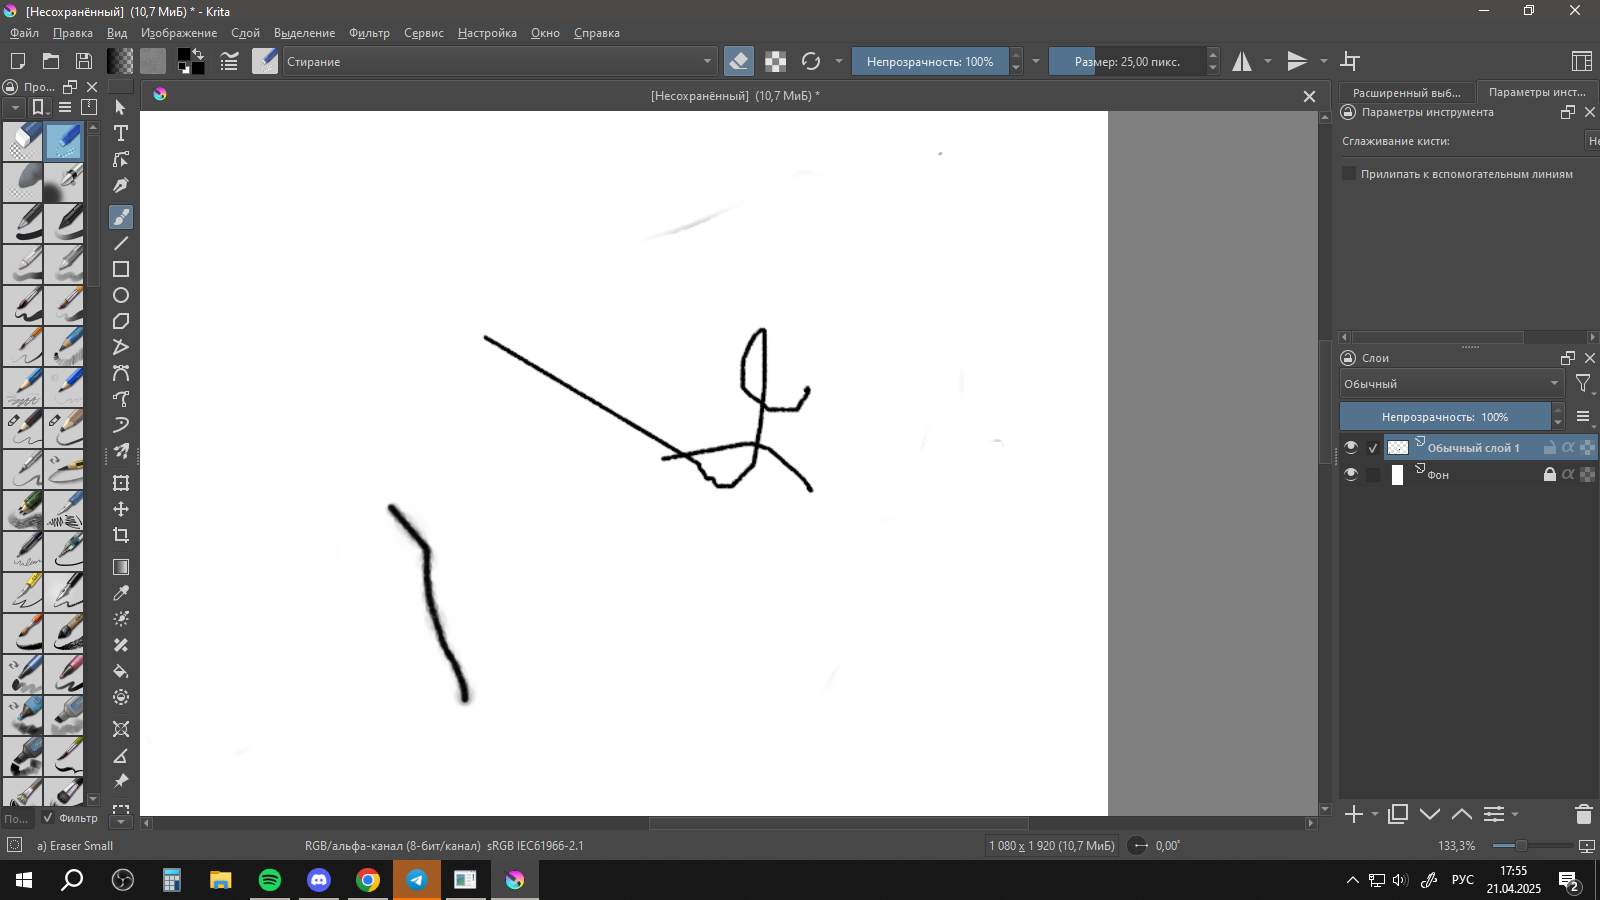Select the Gradient tool
This screenshot has width=1600, height=900.
click(121, 567)
